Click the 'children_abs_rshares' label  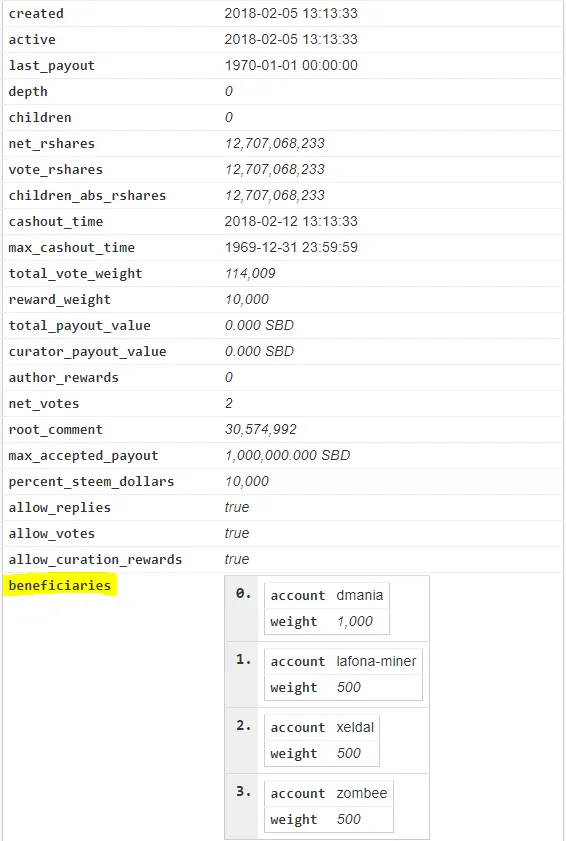click(x=87, y=196)
